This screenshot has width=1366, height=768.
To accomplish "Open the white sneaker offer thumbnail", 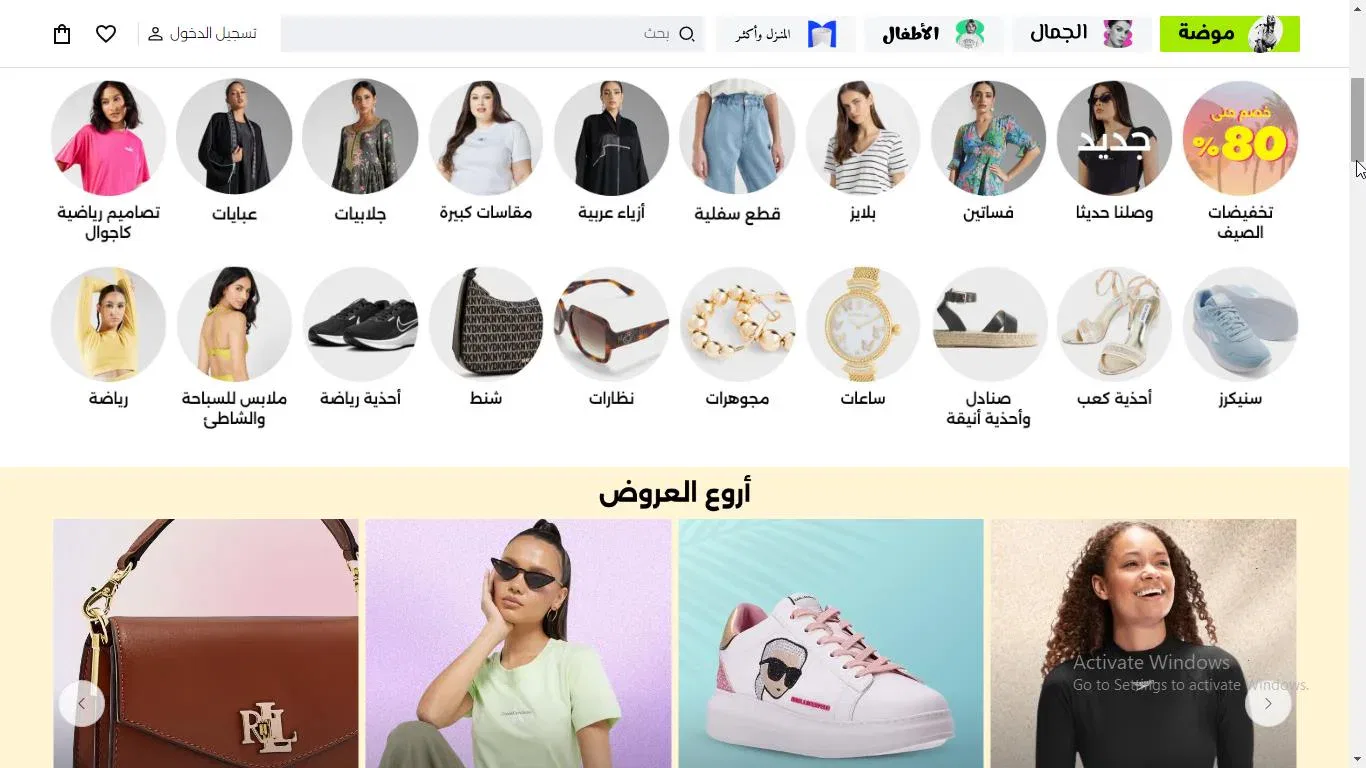I will point(831,643).
